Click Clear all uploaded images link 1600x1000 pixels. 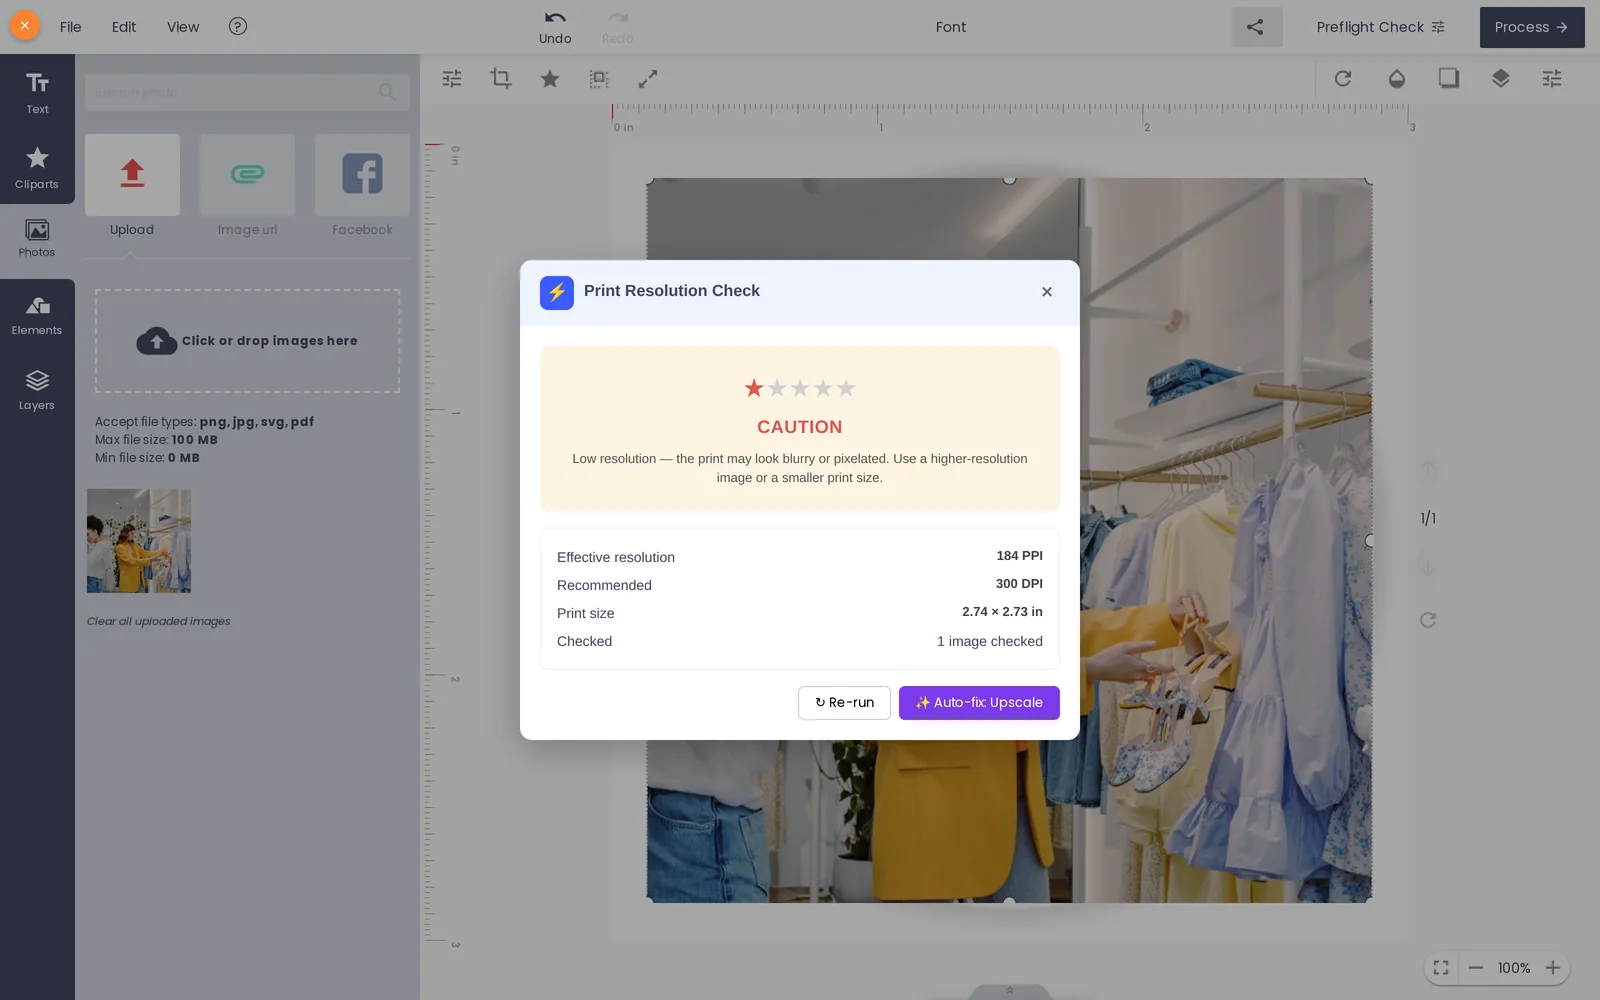158,621
